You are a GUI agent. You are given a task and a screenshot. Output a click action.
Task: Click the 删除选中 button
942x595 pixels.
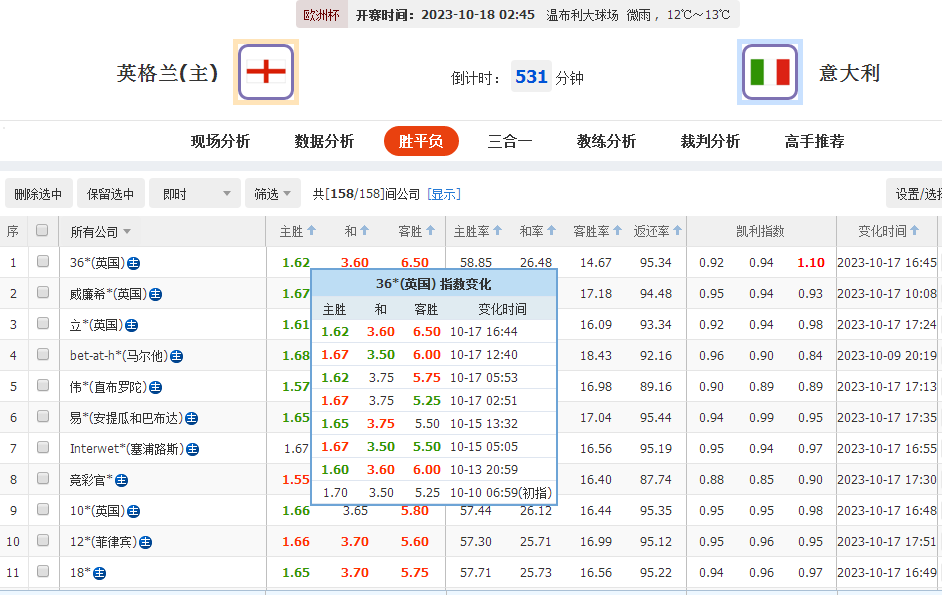click(x=38, y=194)
